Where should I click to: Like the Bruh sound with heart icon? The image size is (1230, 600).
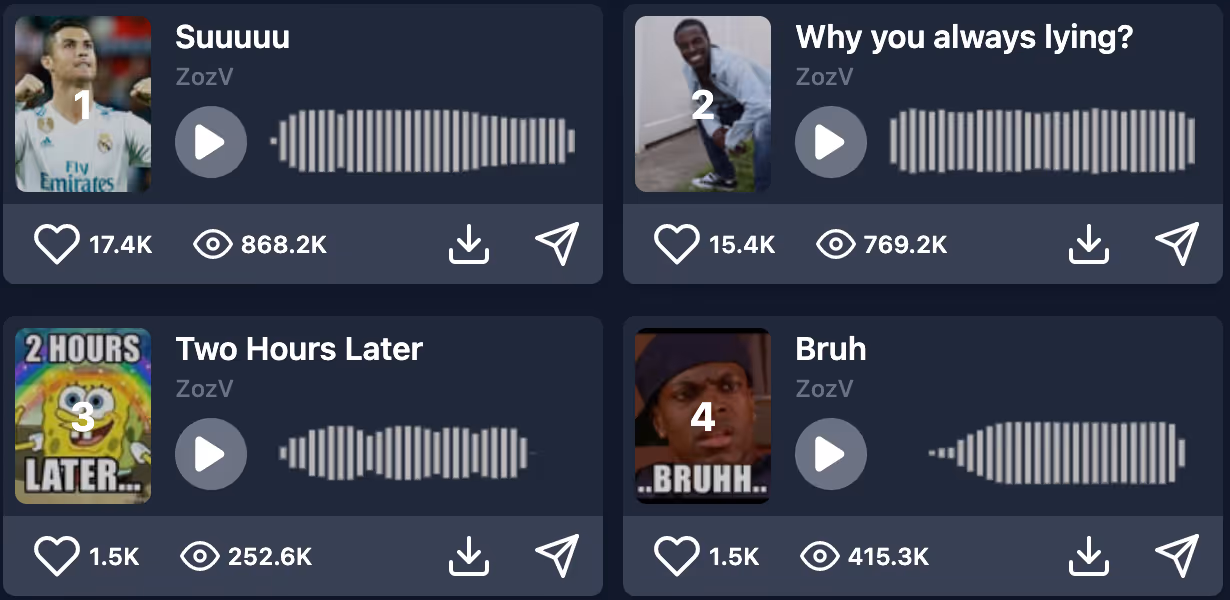point(676,556)
